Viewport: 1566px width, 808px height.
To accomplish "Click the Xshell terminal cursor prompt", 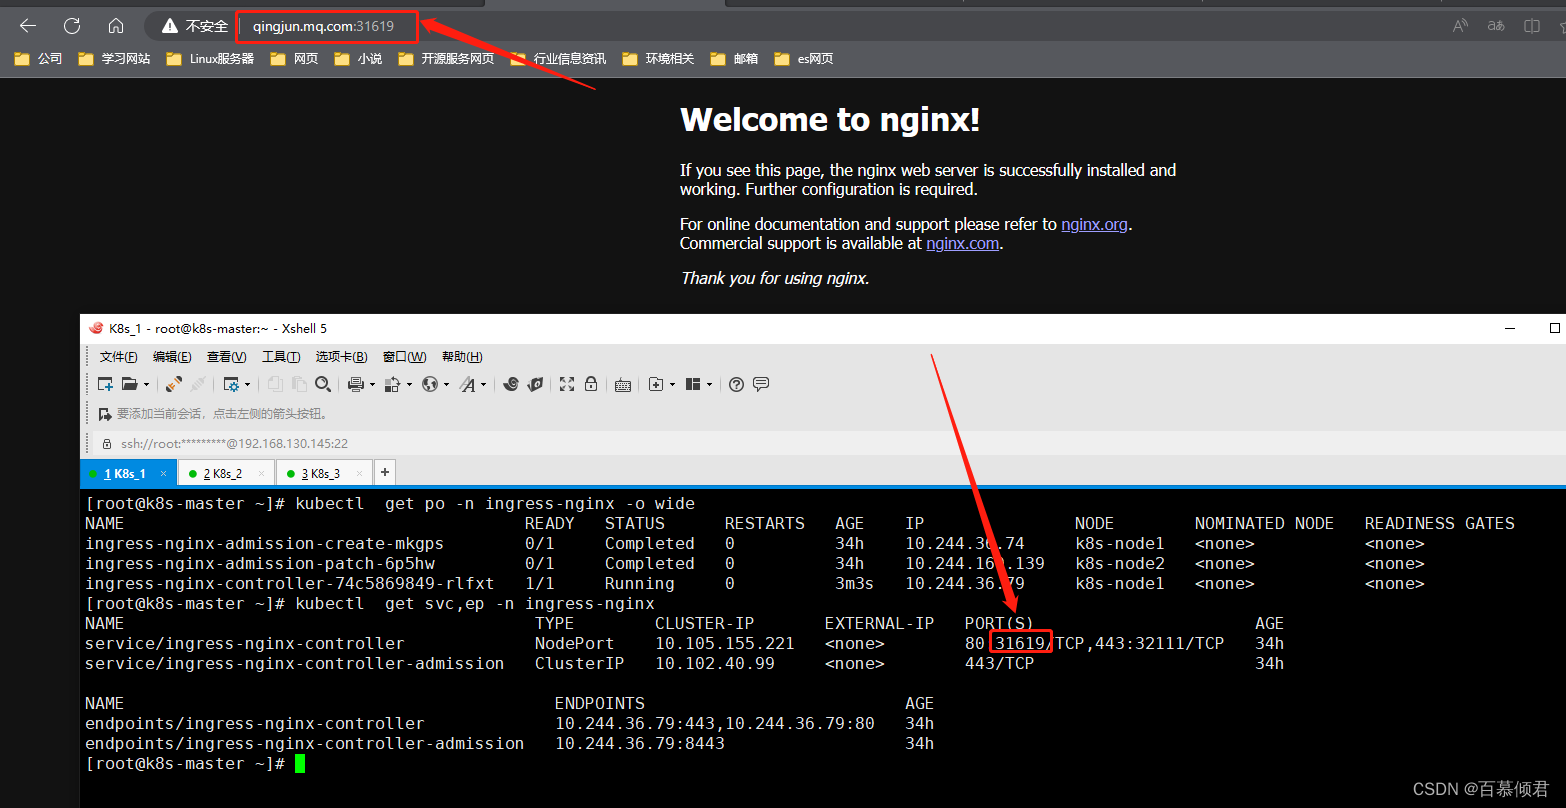I will [300, 764].
